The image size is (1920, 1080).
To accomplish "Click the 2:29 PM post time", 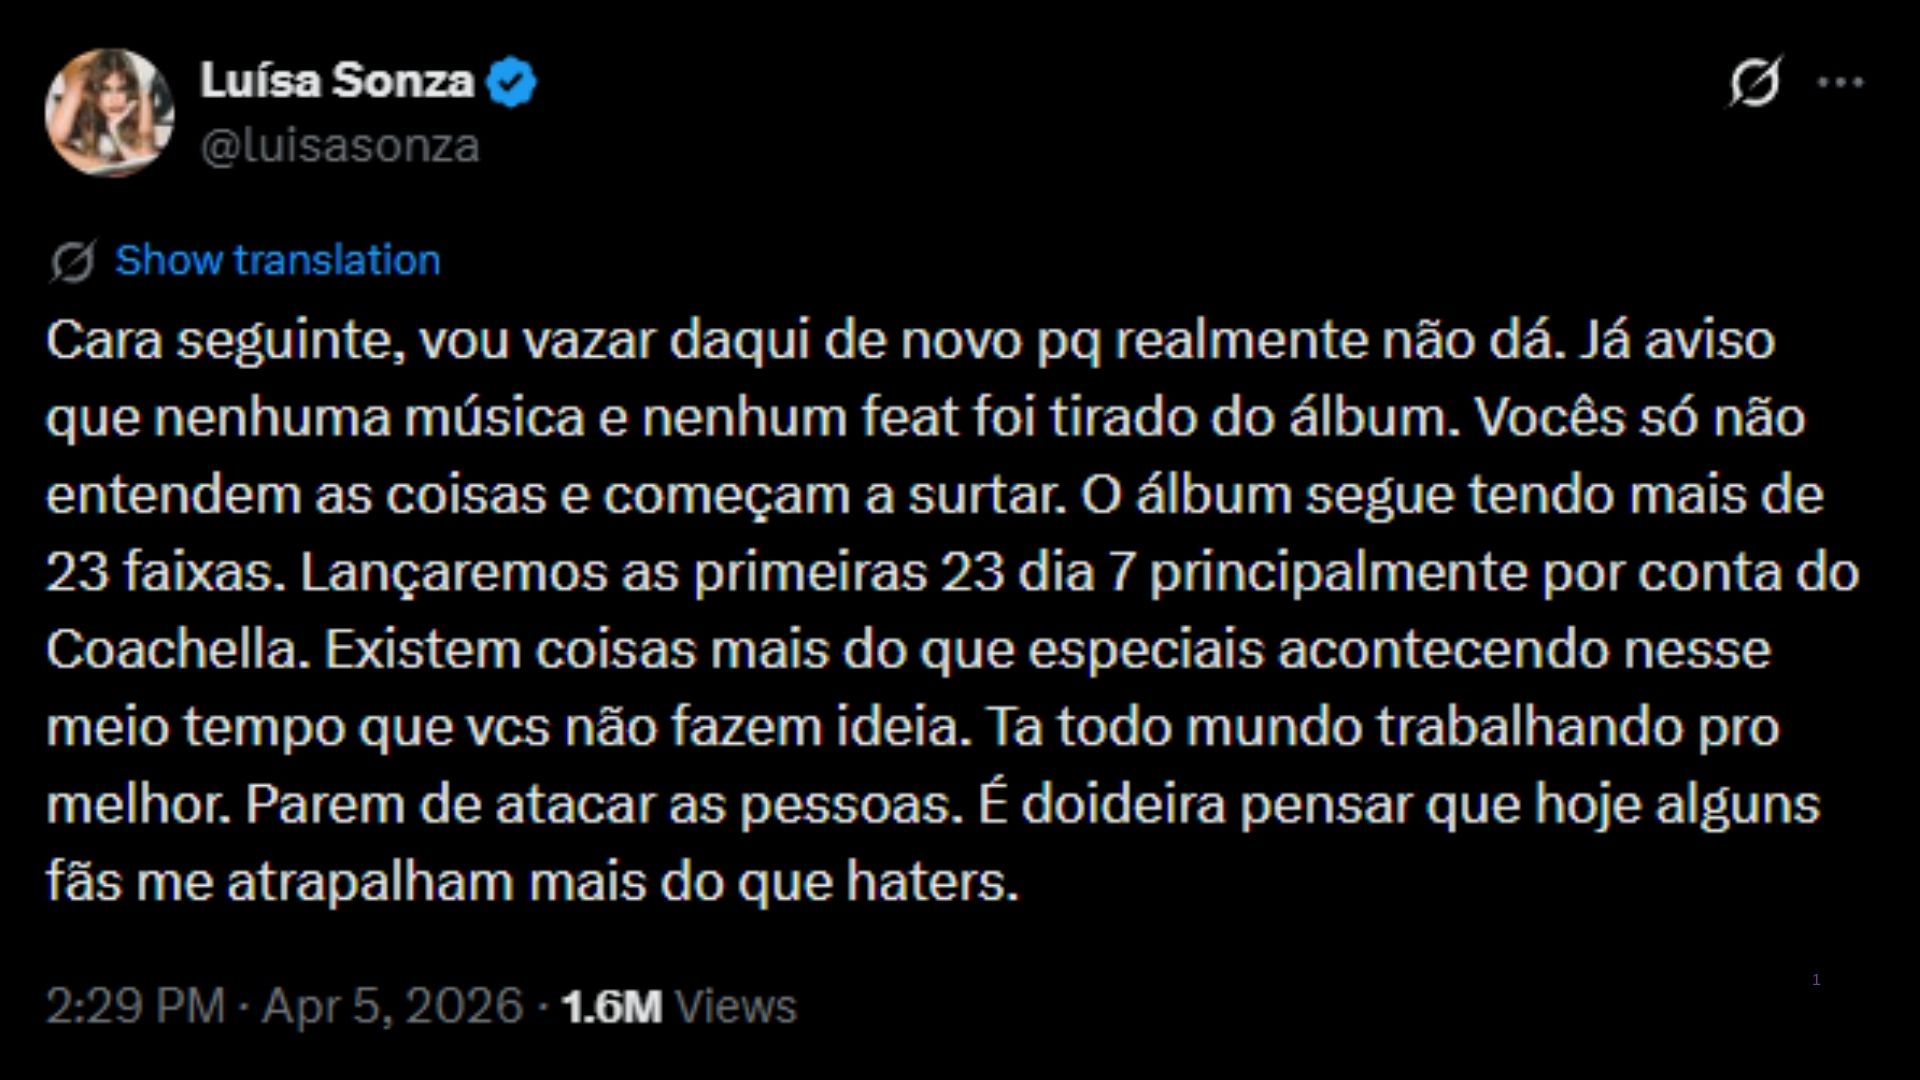I will click(135, 1006).
